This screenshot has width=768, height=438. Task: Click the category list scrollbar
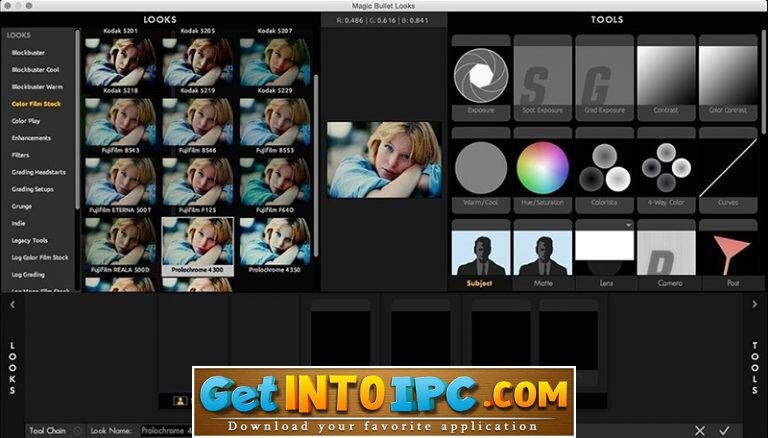(x=77, y=119)
